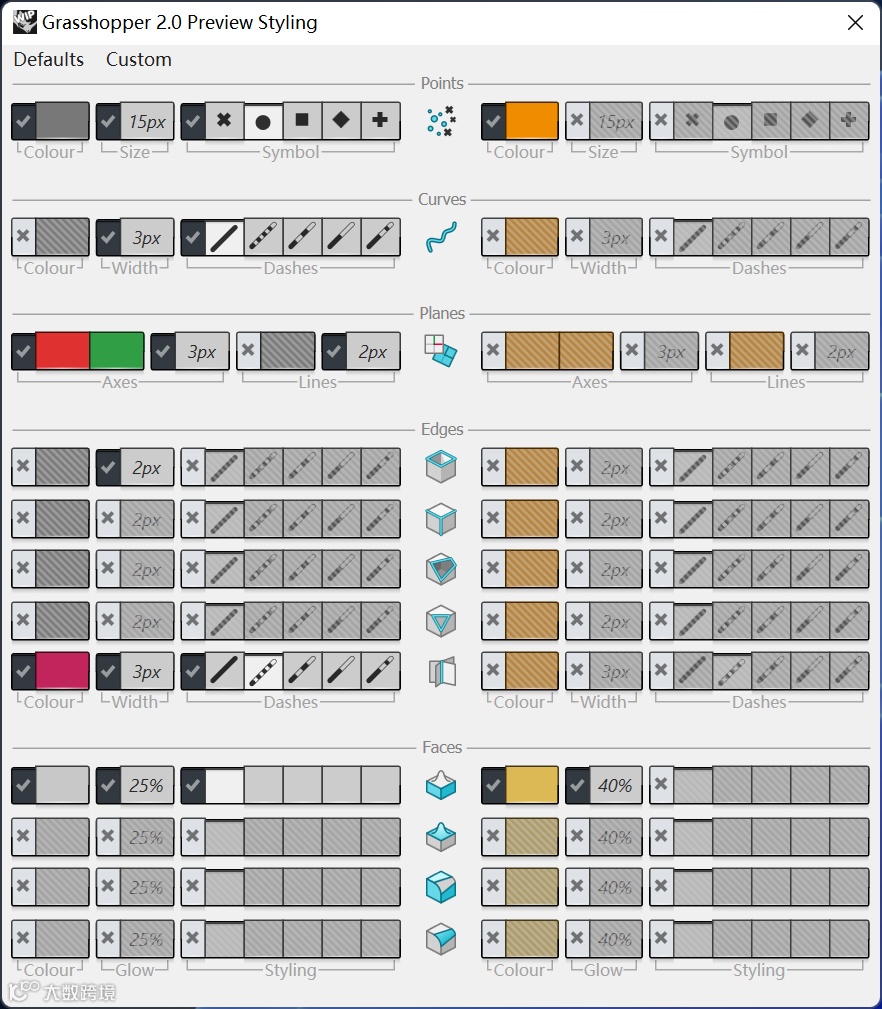Click the first Edges box icon

click(441, 467)
